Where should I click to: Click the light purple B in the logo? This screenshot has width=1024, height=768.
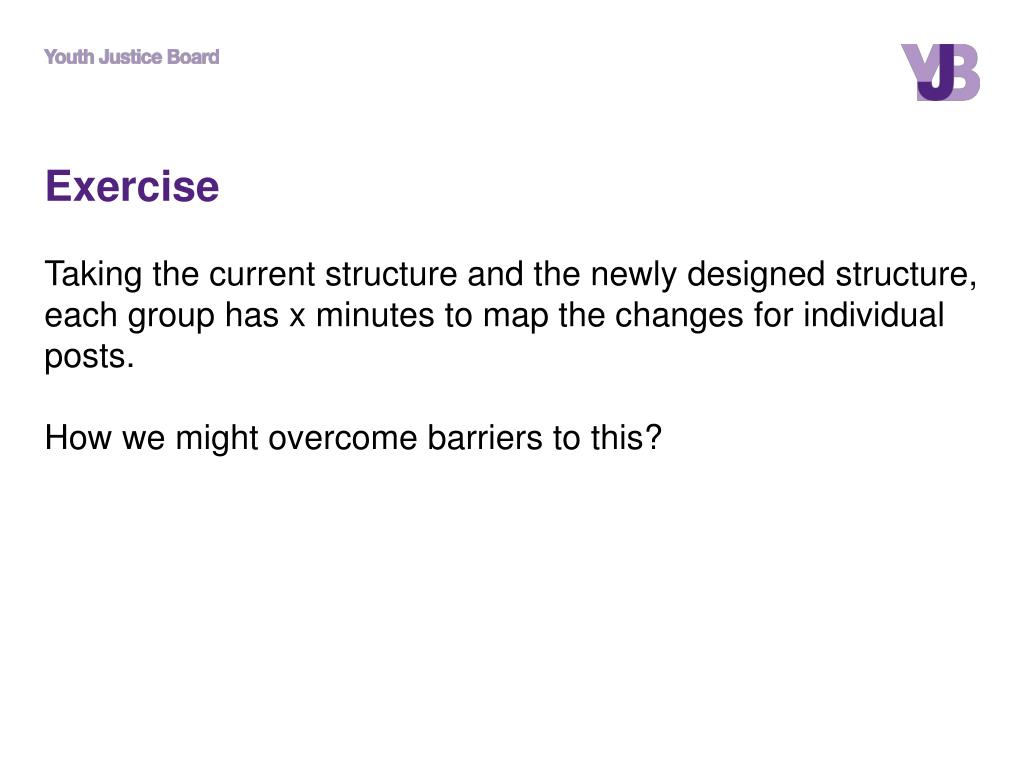pos(964,72)
